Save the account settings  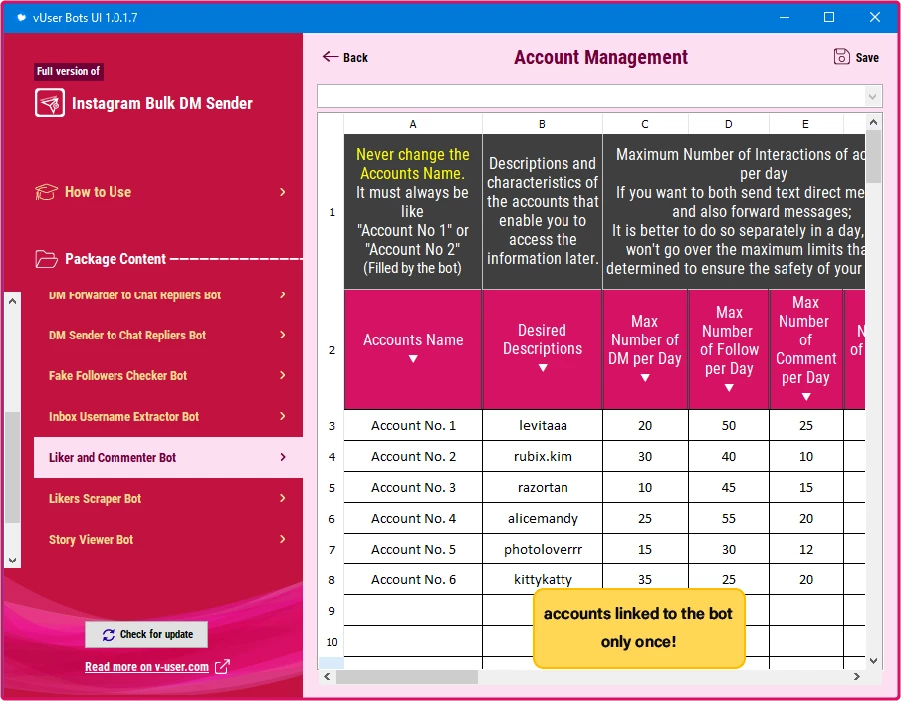coord(856,57)
